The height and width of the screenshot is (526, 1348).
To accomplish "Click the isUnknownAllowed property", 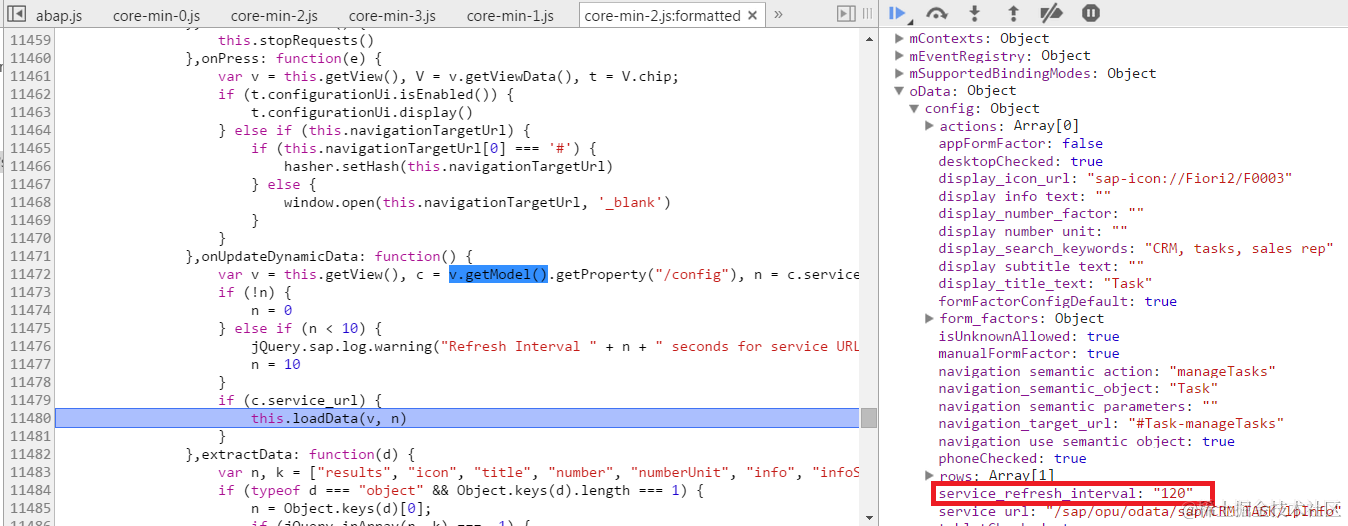I will [x=1028, y=336].
